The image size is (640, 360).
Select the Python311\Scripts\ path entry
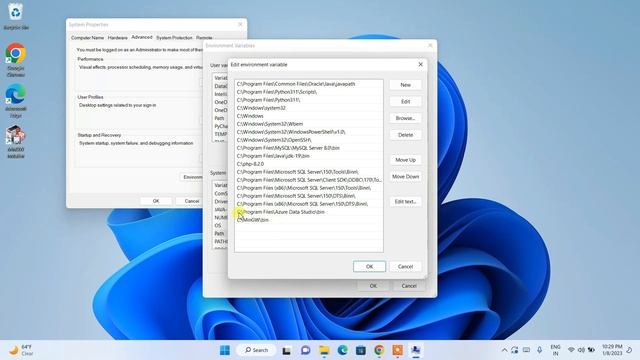click(x=309, y=92)
